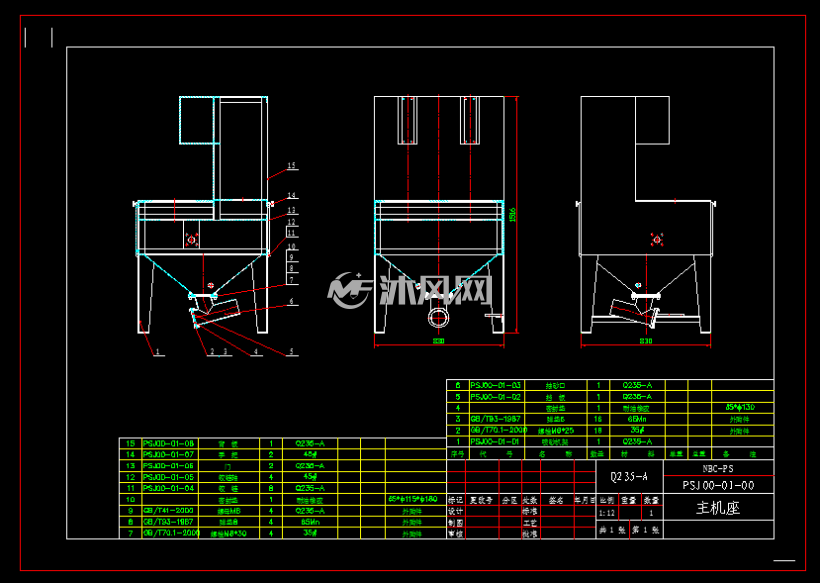Select GB/T70.1-2000 in parts list row 7
Image resolution: width=820 pixels, height=583 pixels.
pyautogui.click(x=171, y=533)
